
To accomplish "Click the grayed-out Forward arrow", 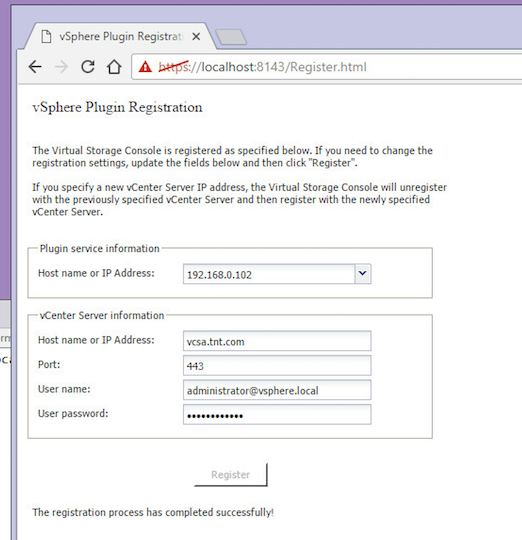I will (62, 67).
